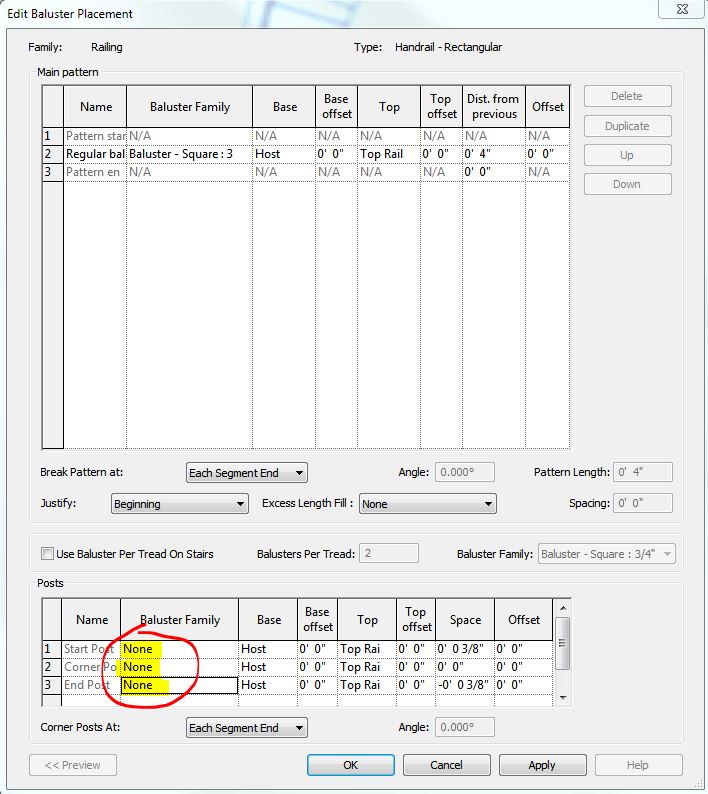Image resolution: width=708 pixels, height=794 pixels.
Task: Click Dist. from previous 0' 4" cell
Action: click(x=494, y=154)
